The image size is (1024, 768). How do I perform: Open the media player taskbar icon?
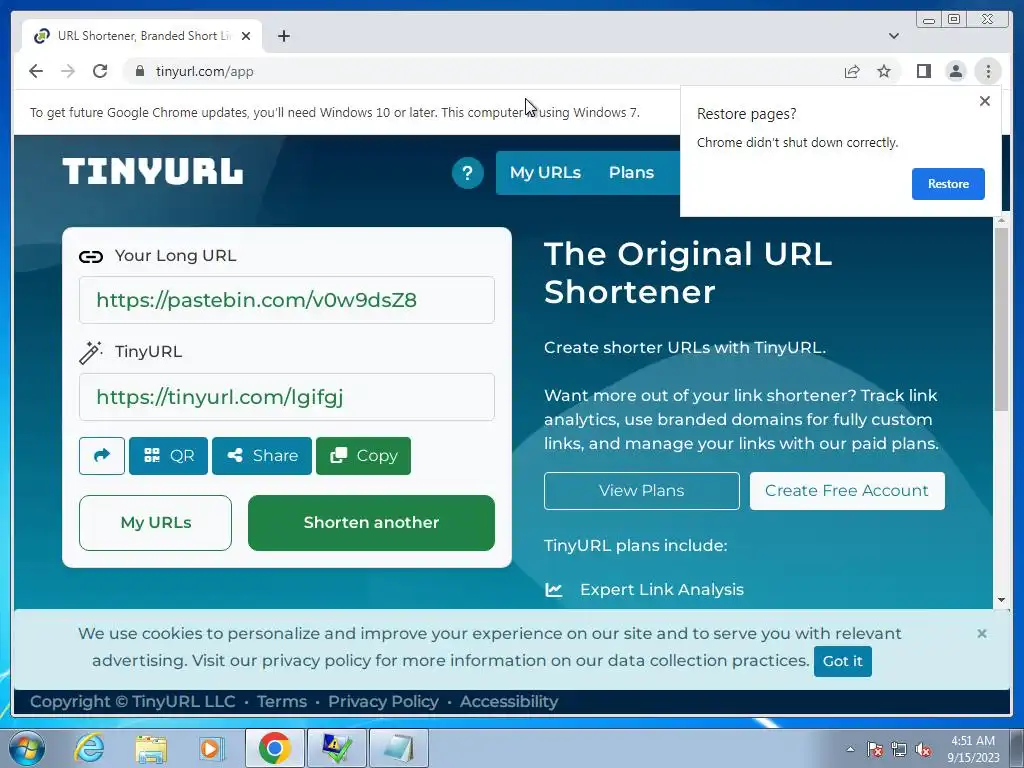click(x=211, y=748)
